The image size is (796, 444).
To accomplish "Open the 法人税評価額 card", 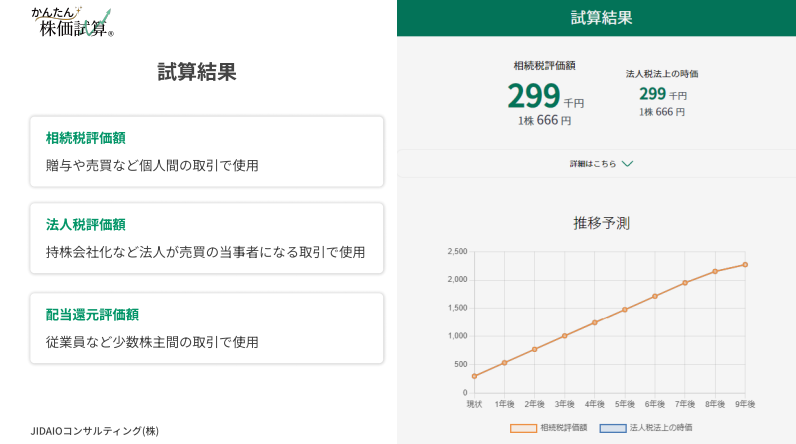I will (x=206, y=238).
